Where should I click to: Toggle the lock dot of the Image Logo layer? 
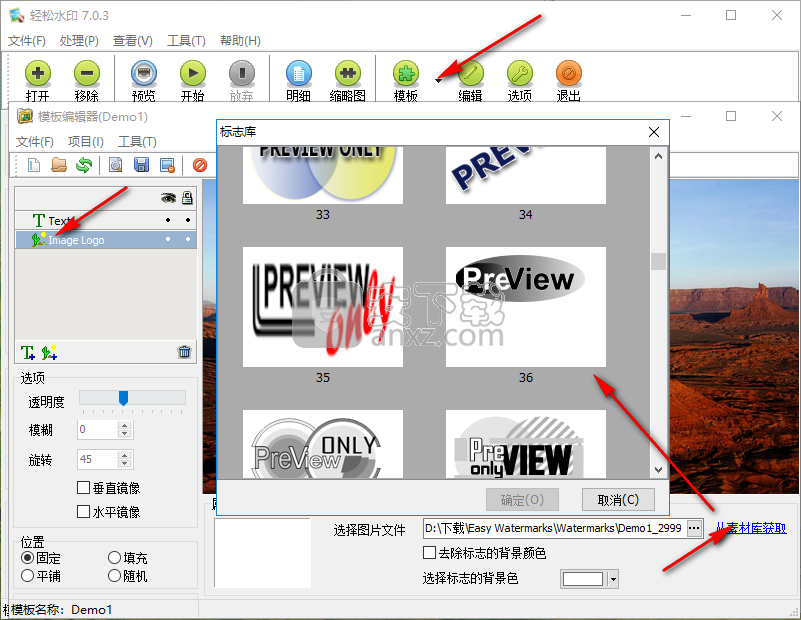(x=188, y=239)
